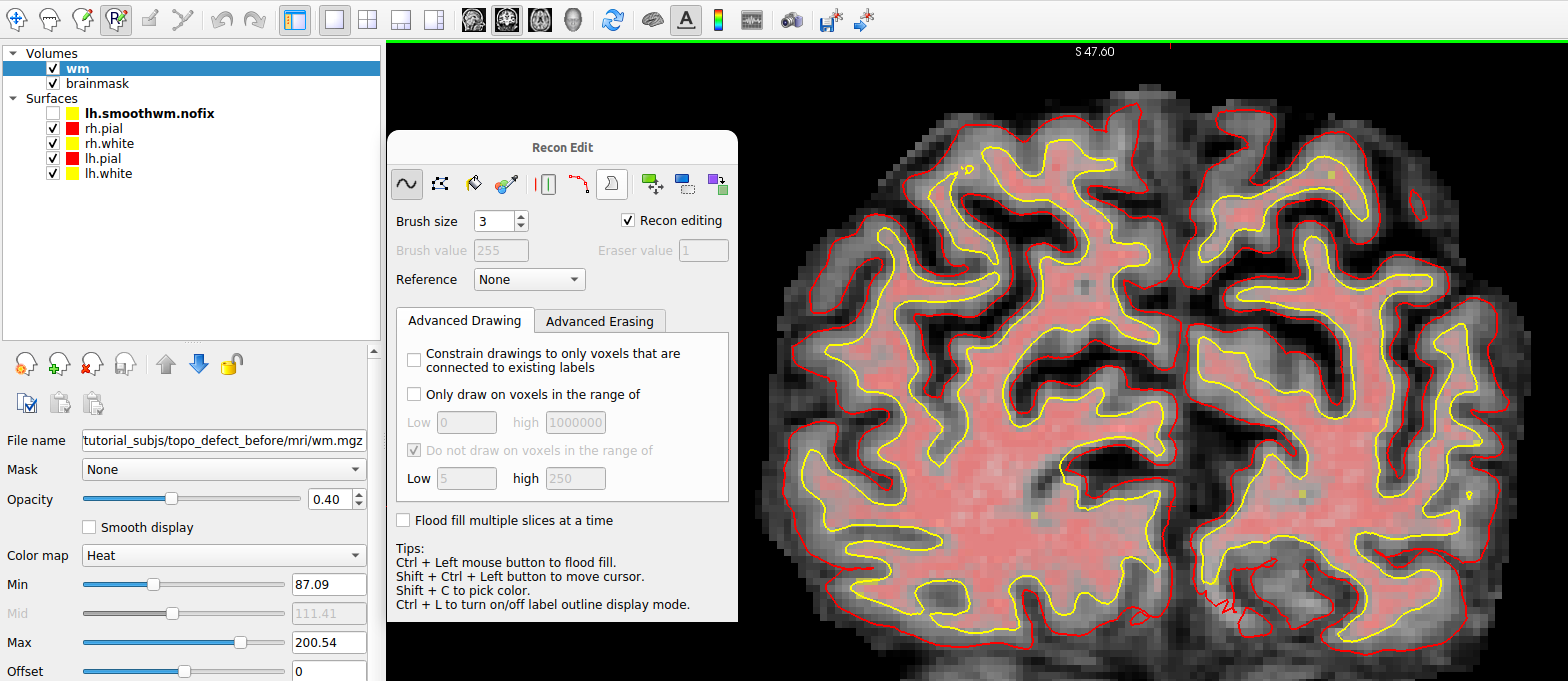Image resolution: width=1568 pixels, height=681 pixels.
Task: Hide the rh.white surface via its checkbox
Action: click(53, 144)
